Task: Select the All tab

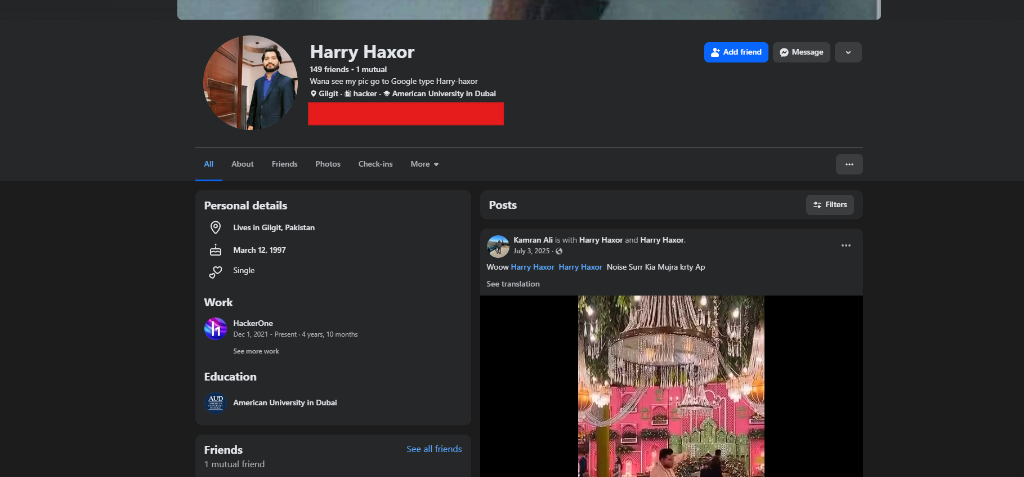Action: 208,164
